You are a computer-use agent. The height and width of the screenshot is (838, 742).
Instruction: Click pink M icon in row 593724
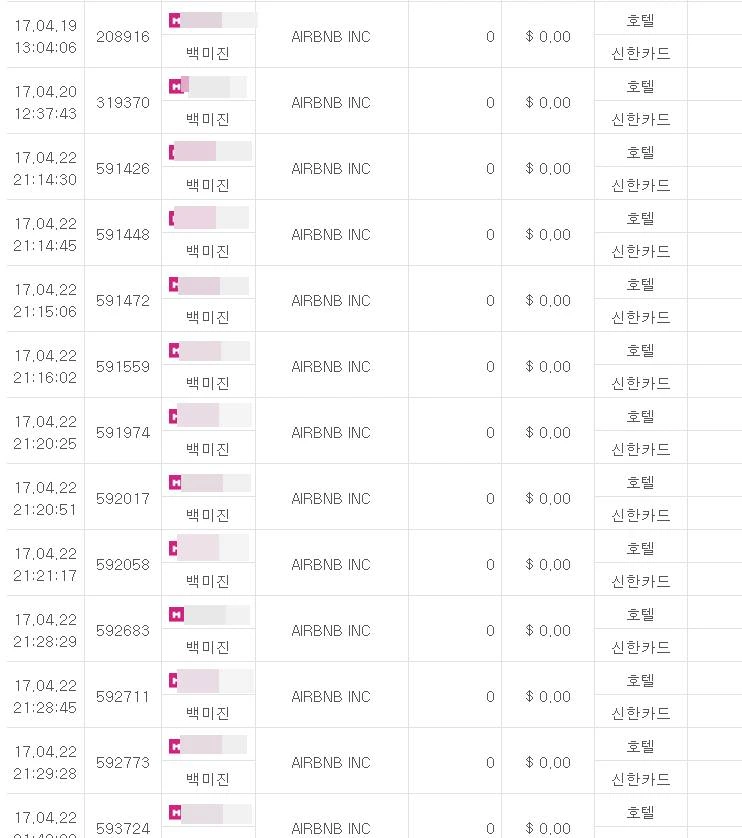click(175, 812)
